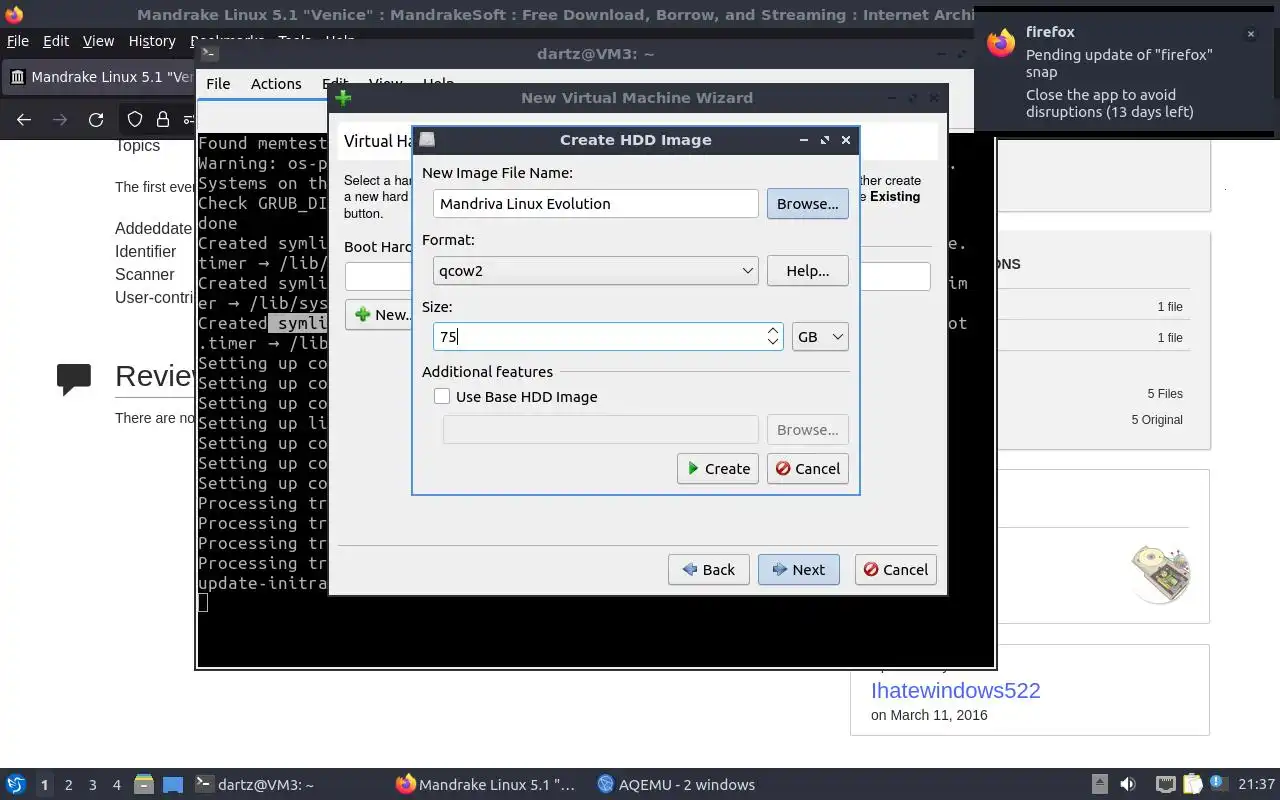1280x800 pixels.
Task: Switch to workspace 2
Action: [69, 785]
